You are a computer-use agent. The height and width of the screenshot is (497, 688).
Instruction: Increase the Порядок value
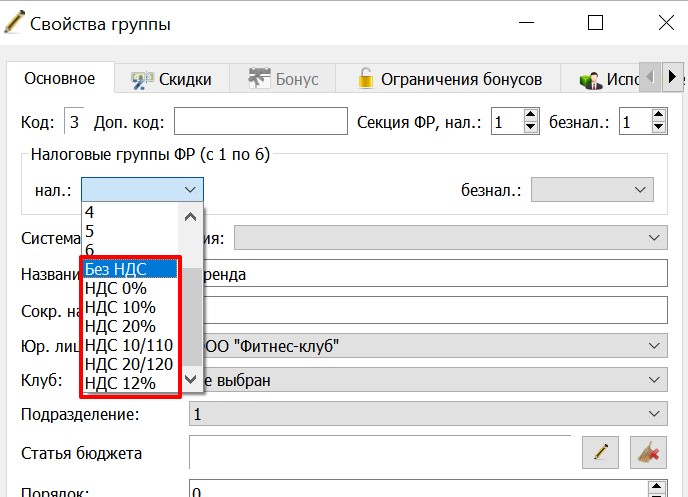tap(656, 486)
